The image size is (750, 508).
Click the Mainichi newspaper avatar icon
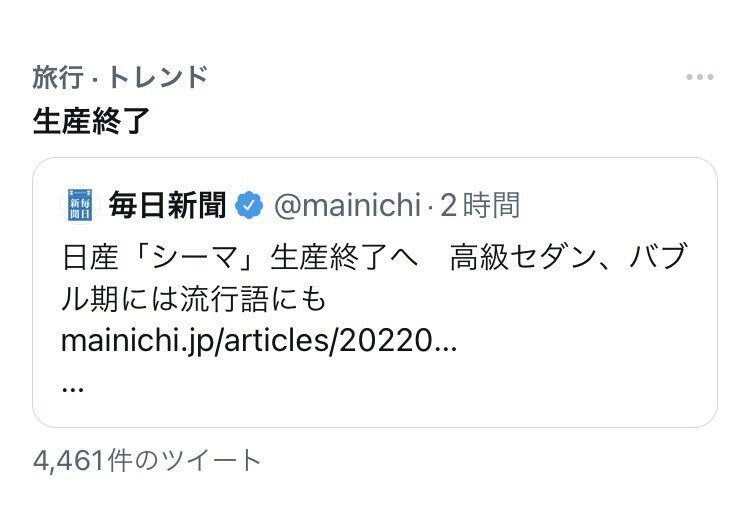click(78, 206)
